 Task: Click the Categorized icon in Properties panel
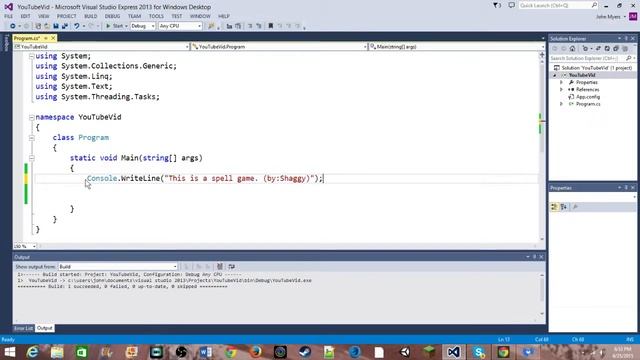tap(554, 207)
